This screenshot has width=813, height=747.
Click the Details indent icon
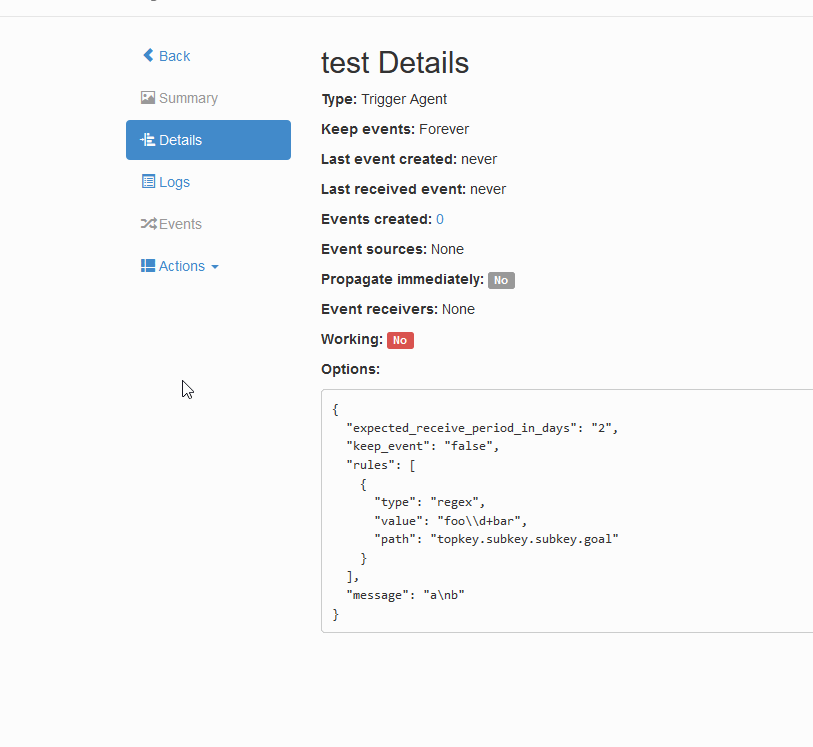pyautogui.click(x=148, y=139)
